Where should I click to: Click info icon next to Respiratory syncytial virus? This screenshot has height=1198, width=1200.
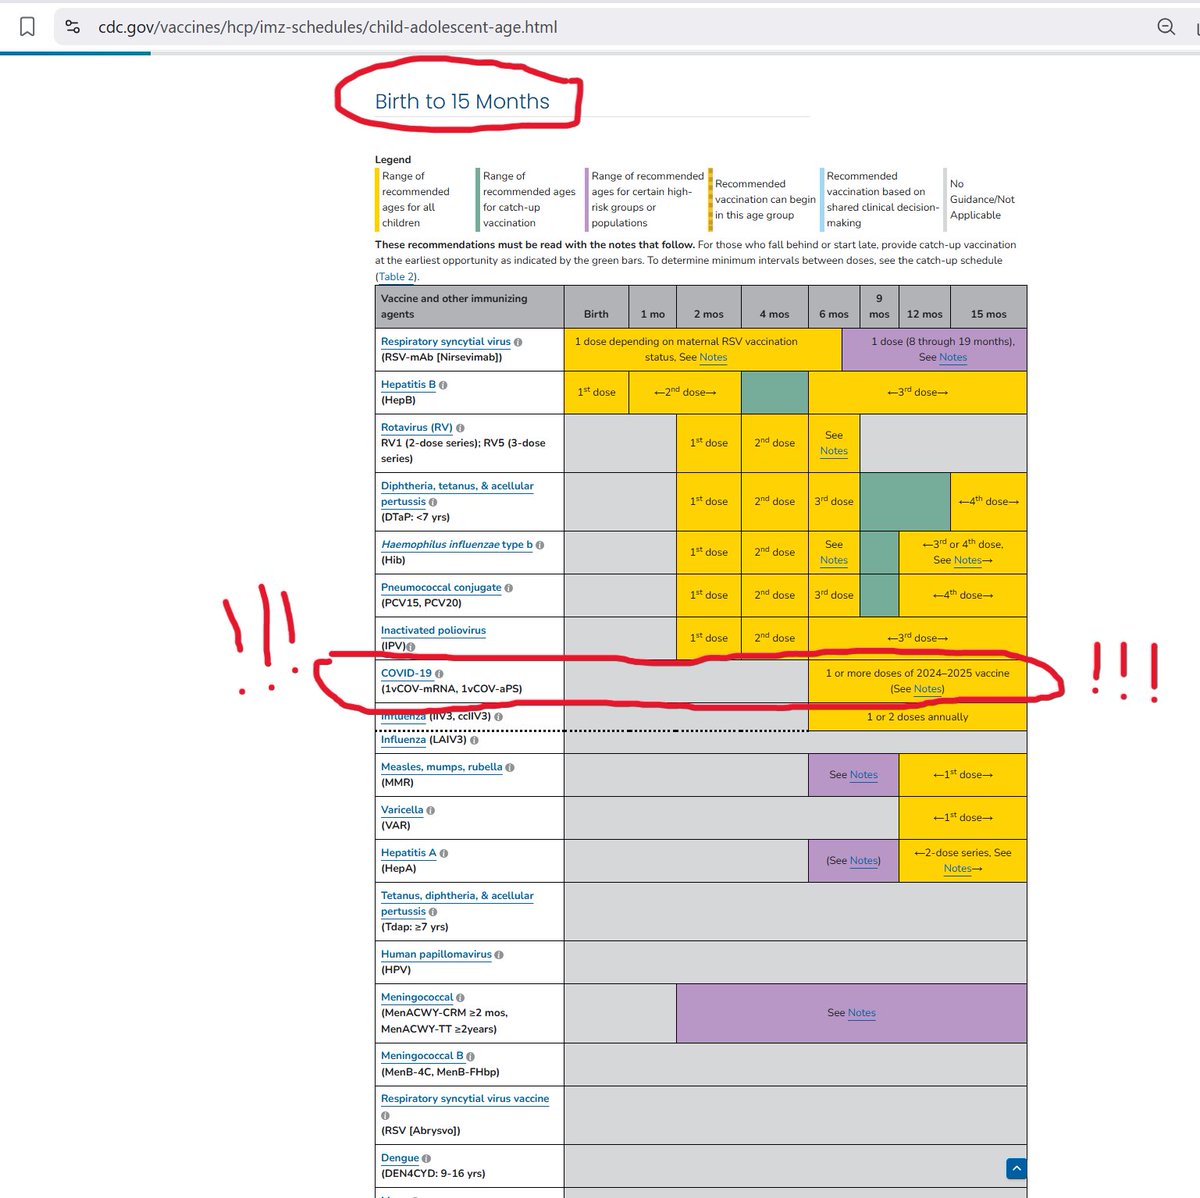pos(518,342)
